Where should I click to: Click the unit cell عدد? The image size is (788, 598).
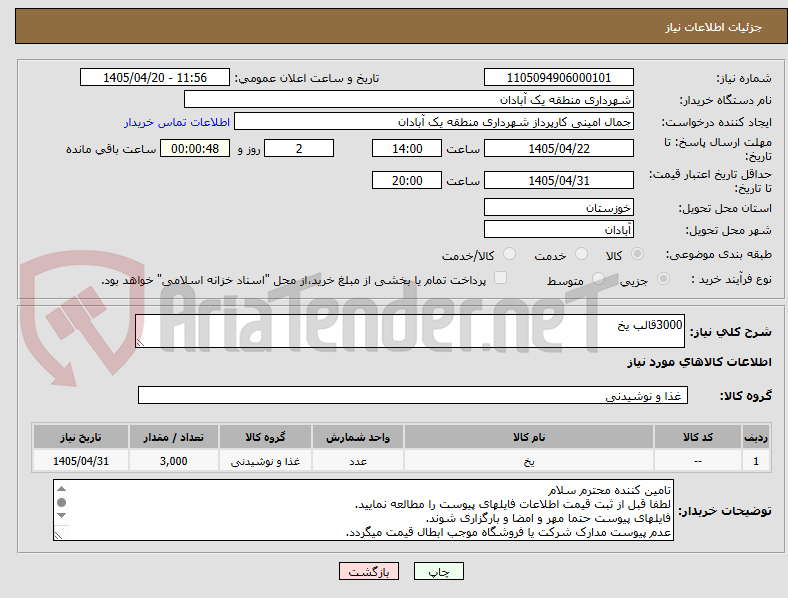click(358, 461)
